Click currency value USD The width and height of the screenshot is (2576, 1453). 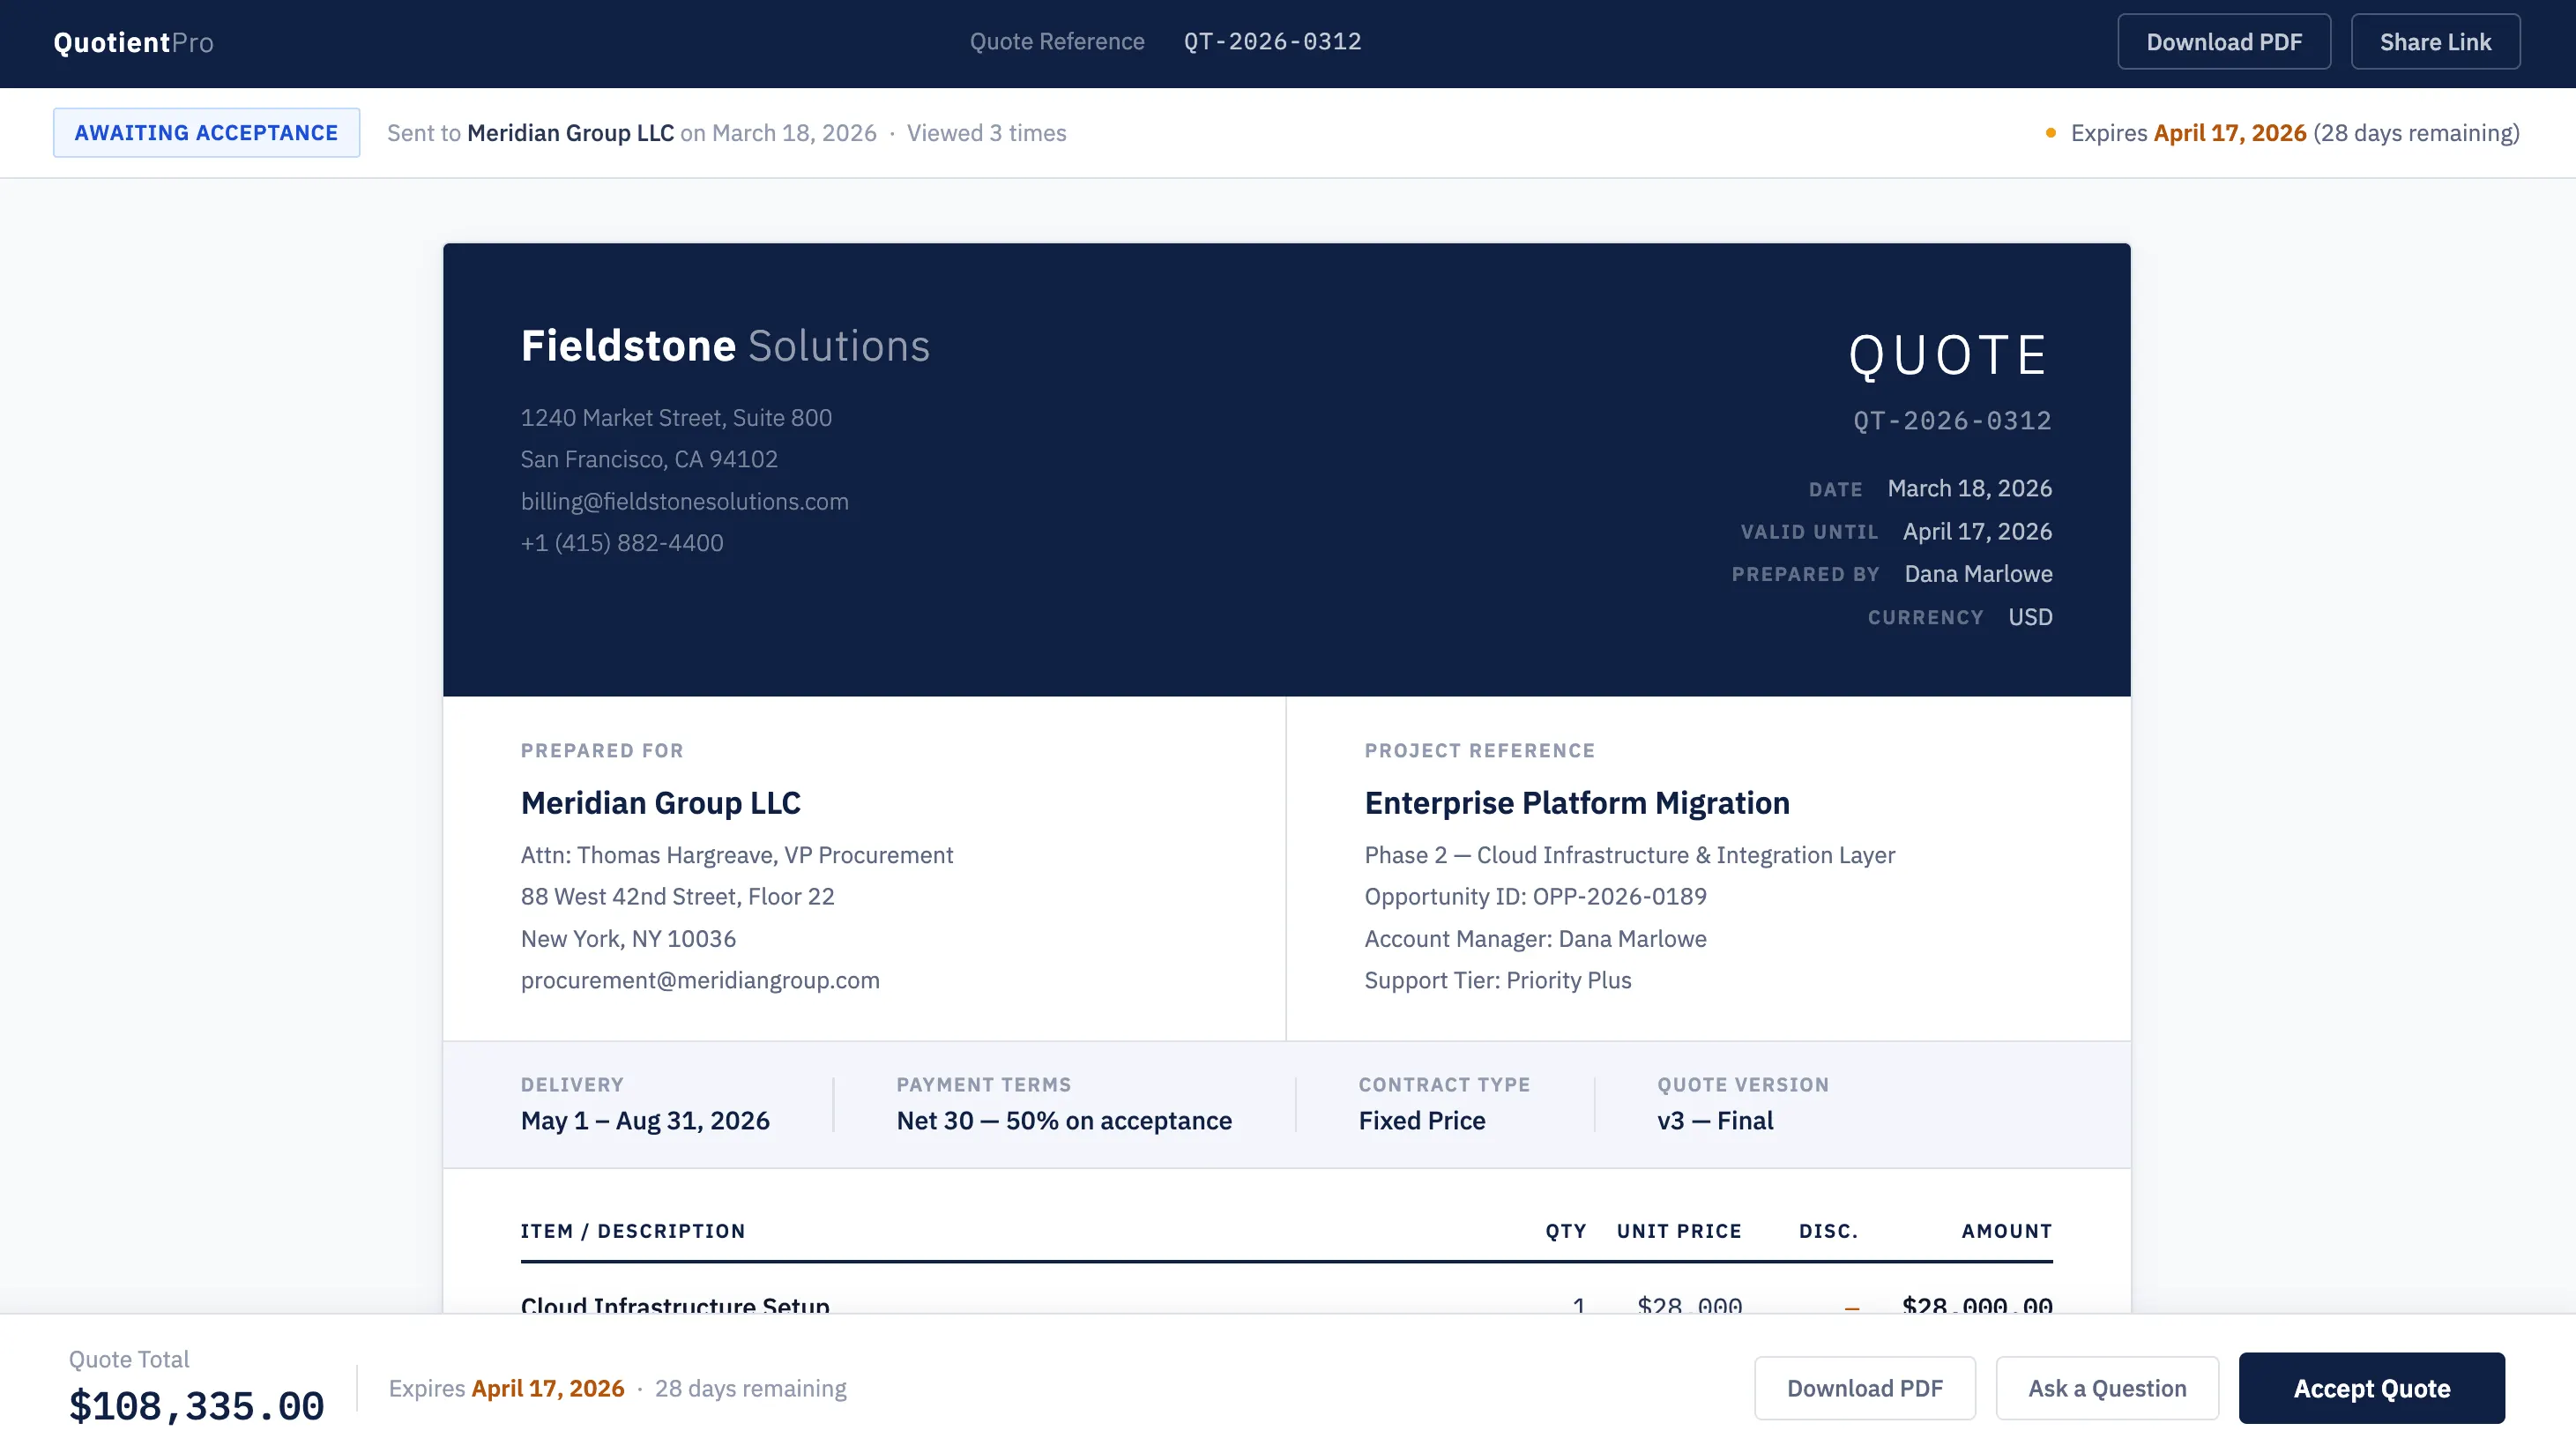(2030, 618)
